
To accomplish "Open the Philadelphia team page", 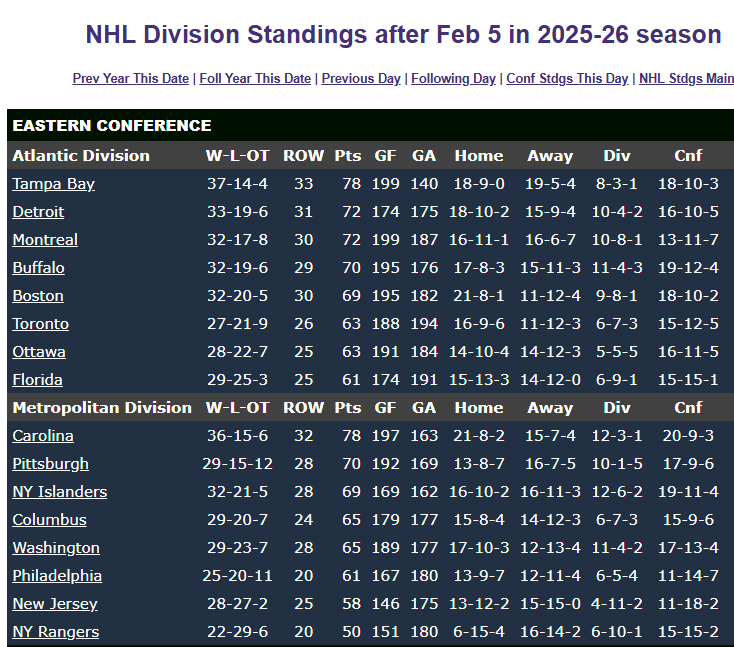I will [x=57, y=576].
